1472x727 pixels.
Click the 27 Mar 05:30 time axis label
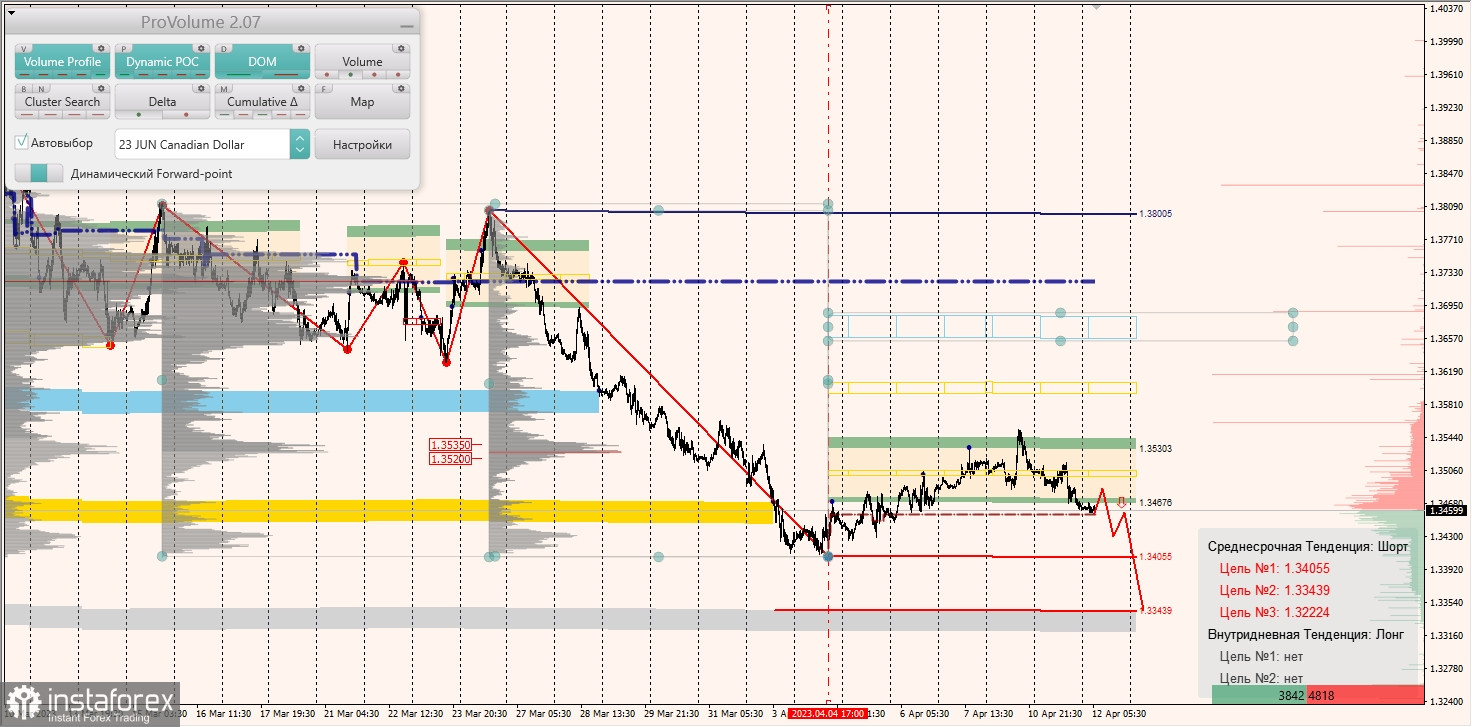pos(544,714)
